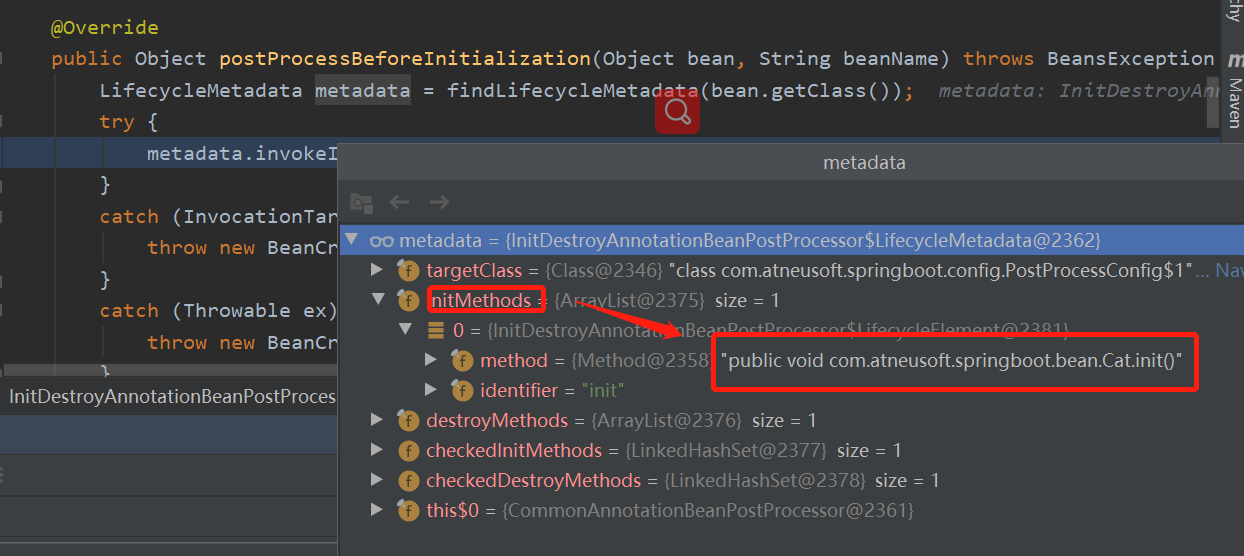Expand the targetClass node
Image resolution: width=1244 pixels, height=556 pixels.
point(377,270)
